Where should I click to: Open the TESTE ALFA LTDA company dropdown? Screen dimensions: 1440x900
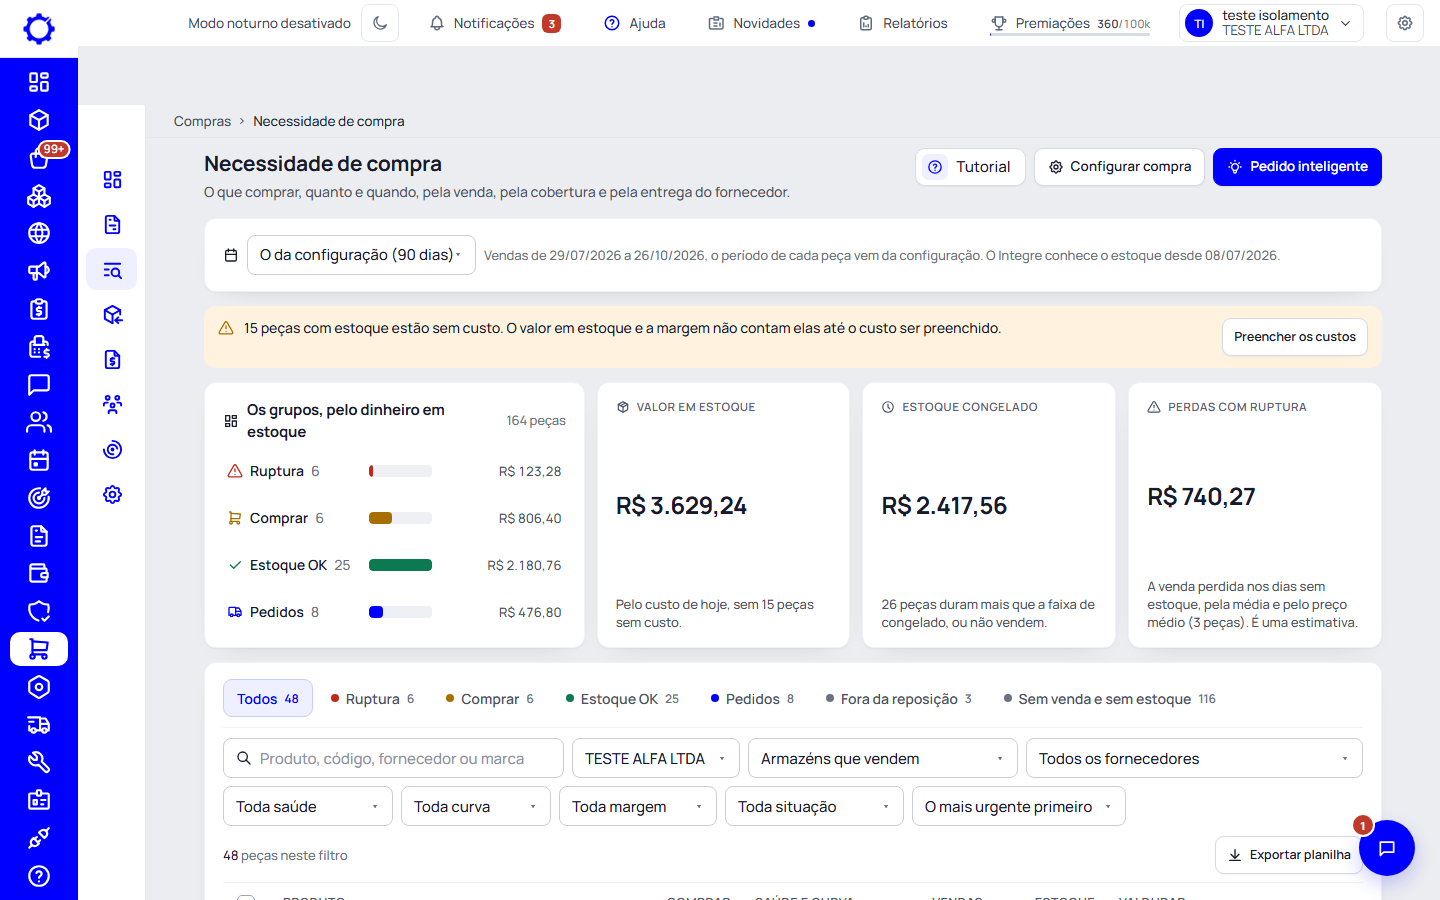(x=656, y=759)
